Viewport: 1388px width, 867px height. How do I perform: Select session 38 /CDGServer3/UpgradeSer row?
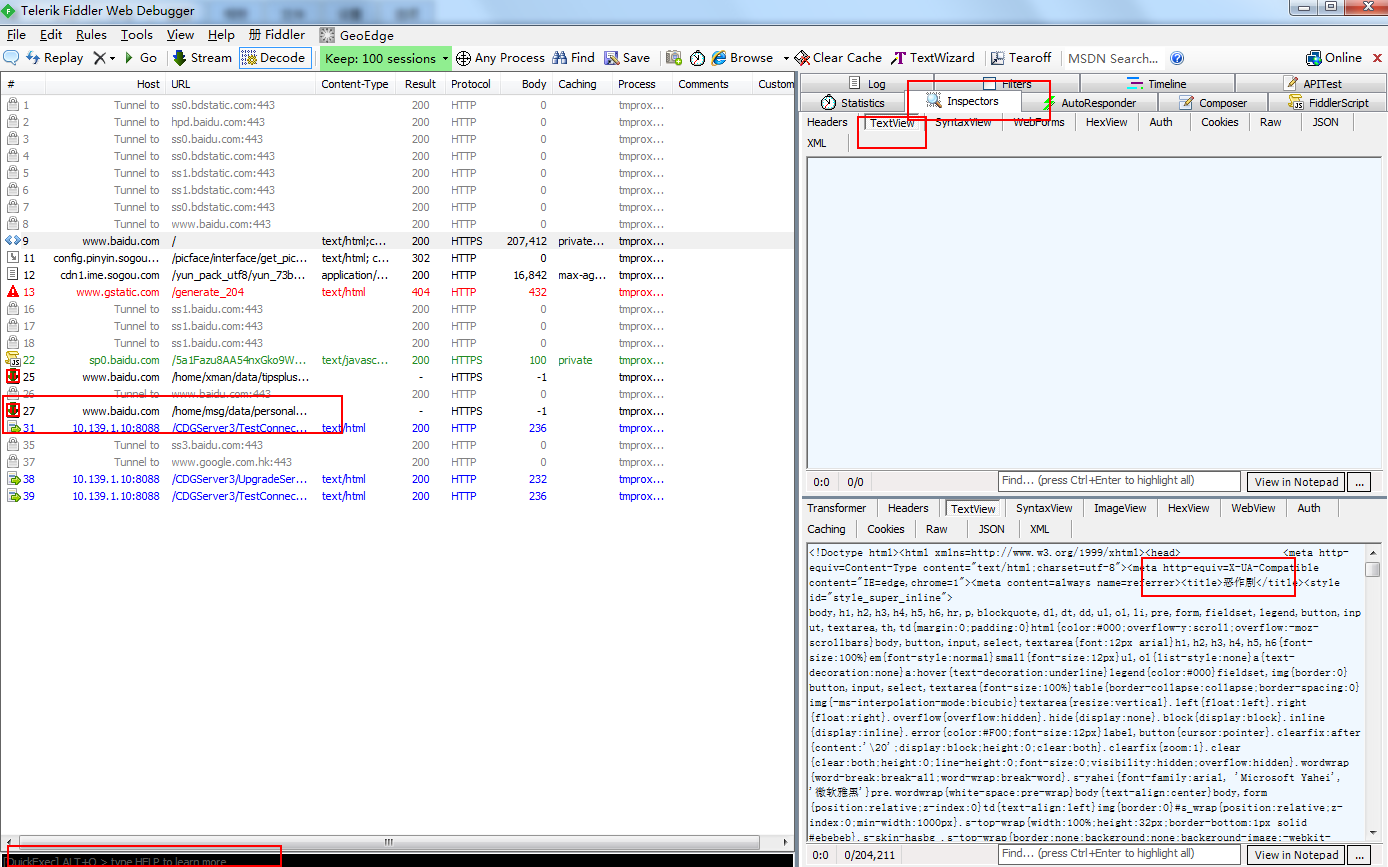398,479
